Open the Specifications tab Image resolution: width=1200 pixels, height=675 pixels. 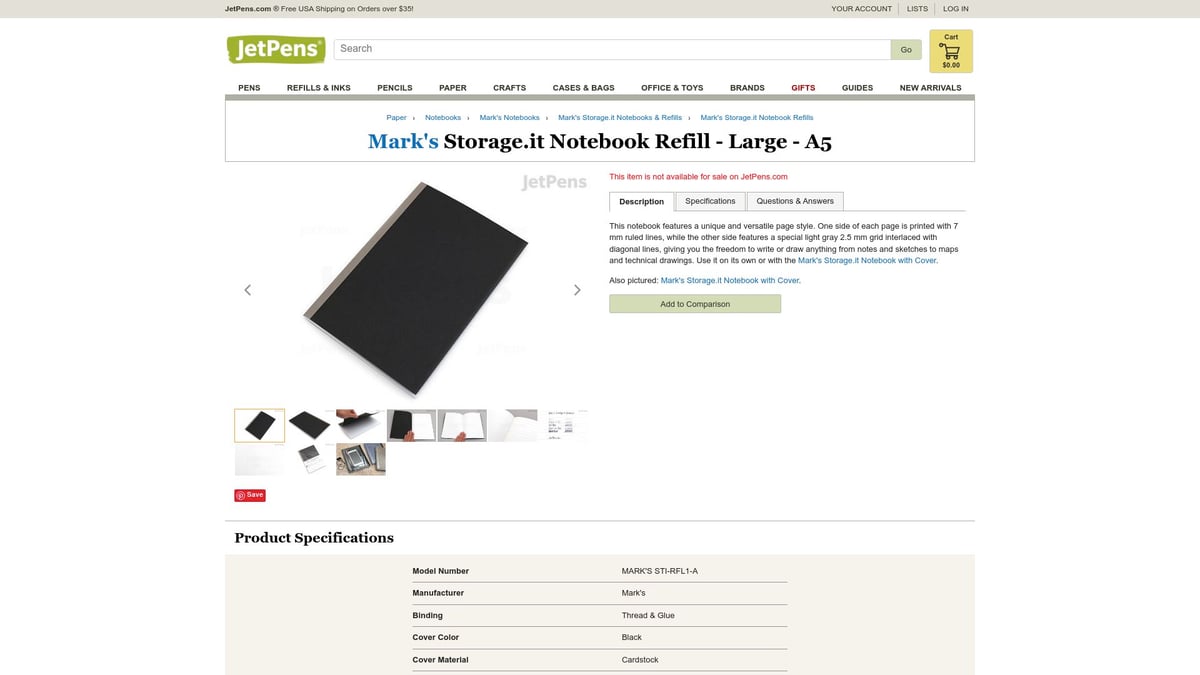(710, 201)
